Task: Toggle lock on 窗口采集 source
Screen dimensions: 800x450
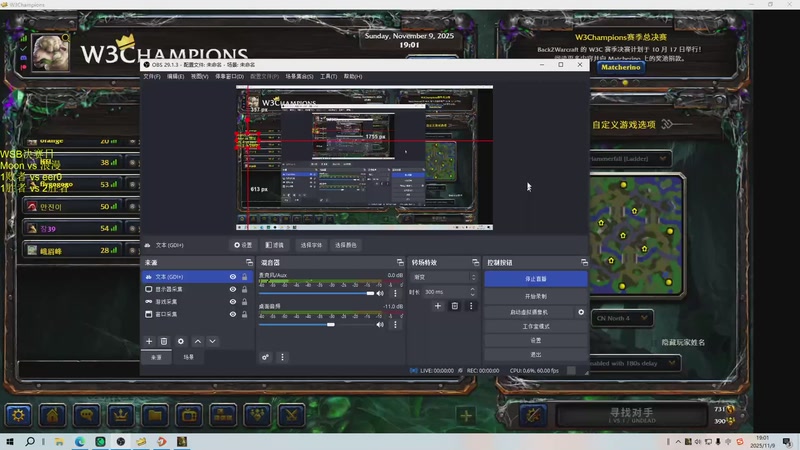Action: click(x=244, y=314)
